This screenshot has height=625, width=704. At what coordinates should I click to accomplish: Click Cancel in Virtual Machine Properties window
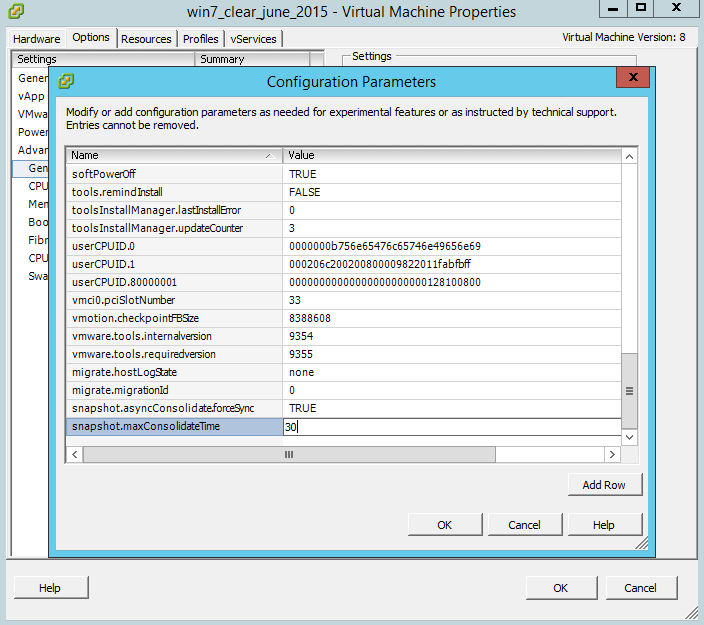pos(641,588)
